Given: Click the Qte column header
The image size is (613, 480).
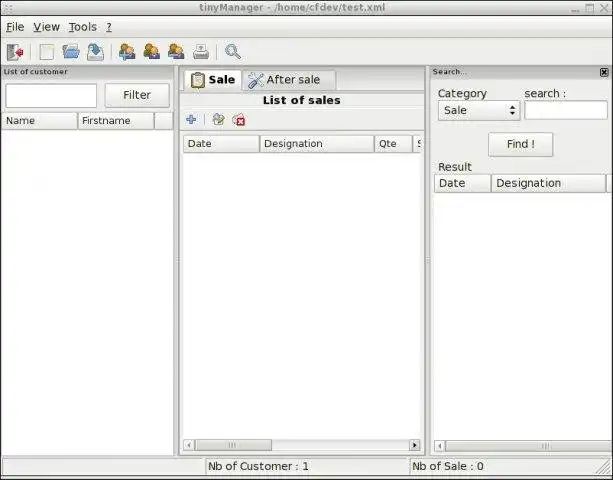Looking at the screenshot, I should tap(393, 144).
